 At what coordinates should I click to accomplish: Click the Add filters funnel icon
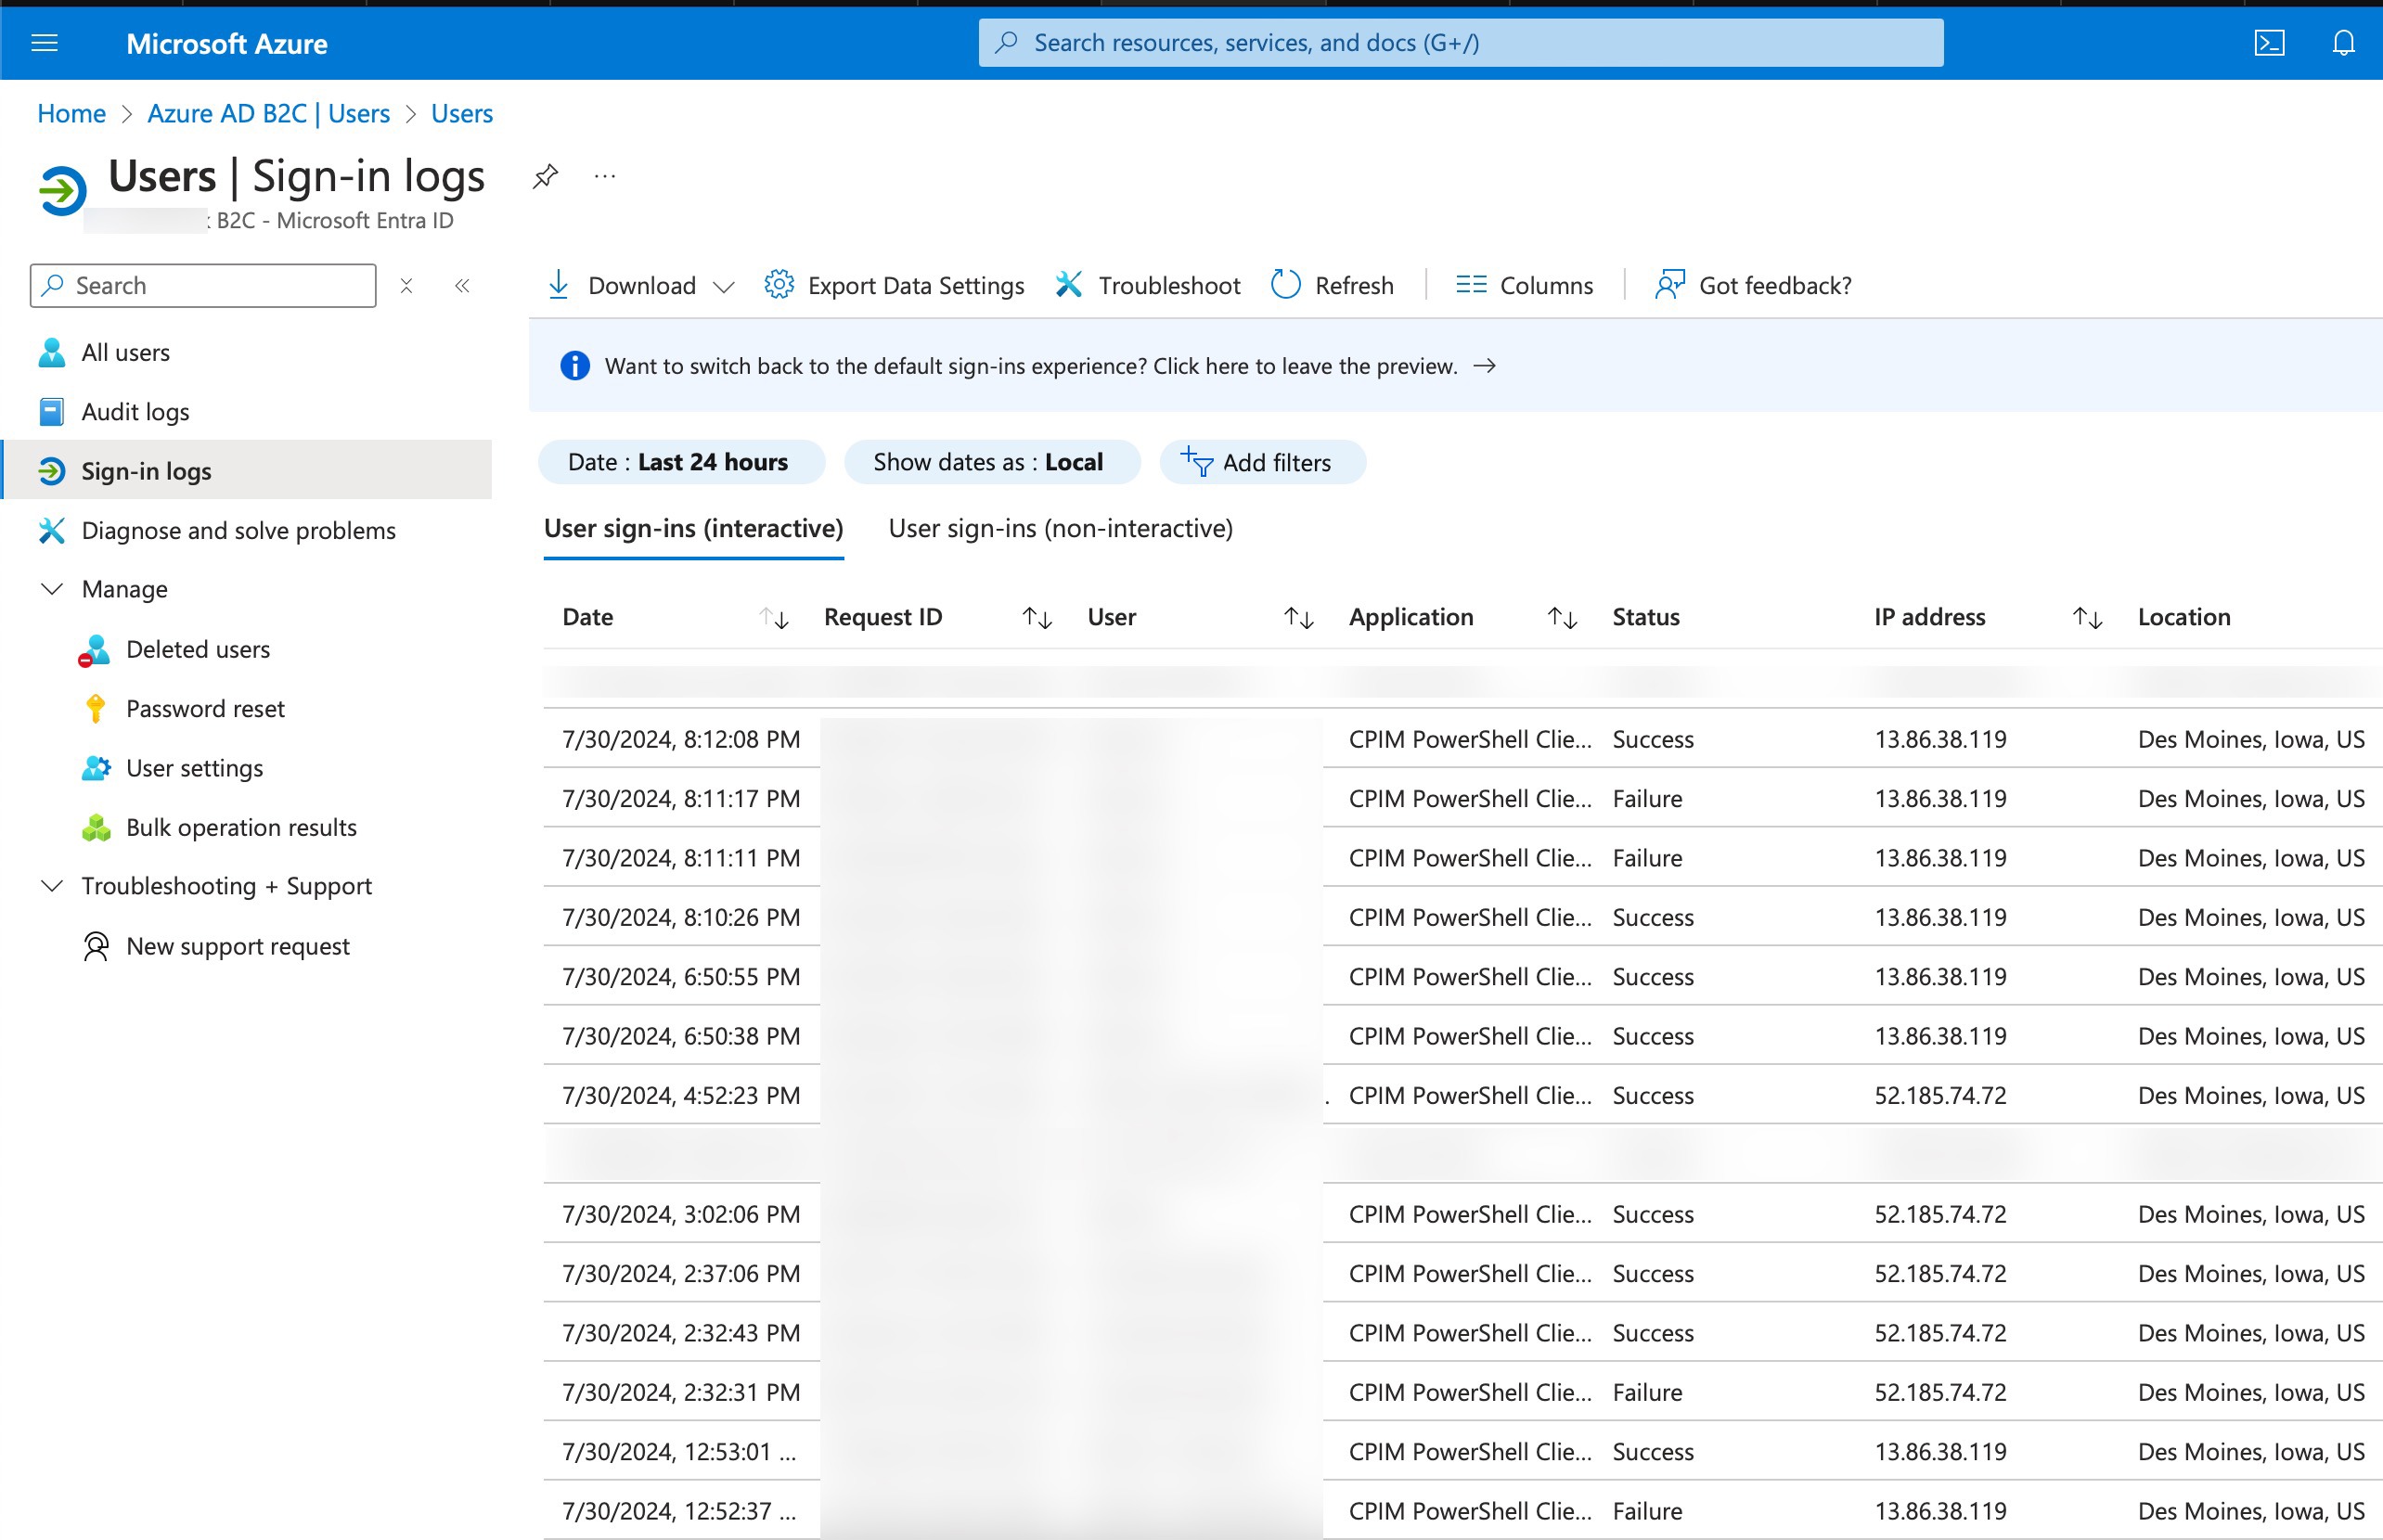[x=1197, y=462]
